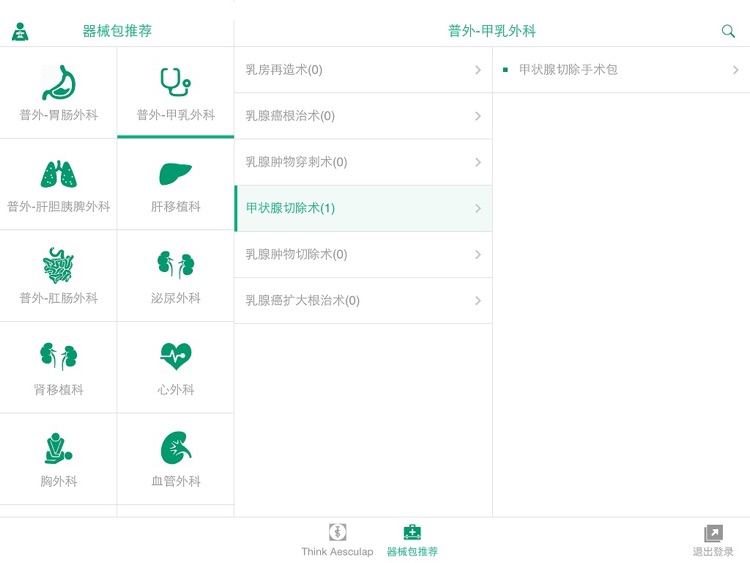The width and height of the screenshot is (750, 563).
Task: Open the kidneys icon for 肾移植科
Action: pyautogui.click(x=59, y=356)
